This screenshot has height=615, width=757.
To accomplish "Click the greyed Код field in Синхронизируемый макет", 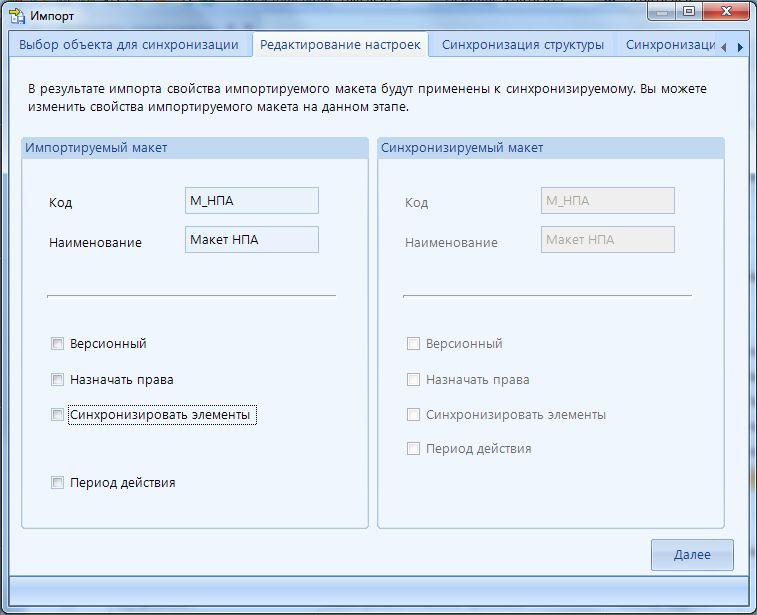I will point(607,201).
